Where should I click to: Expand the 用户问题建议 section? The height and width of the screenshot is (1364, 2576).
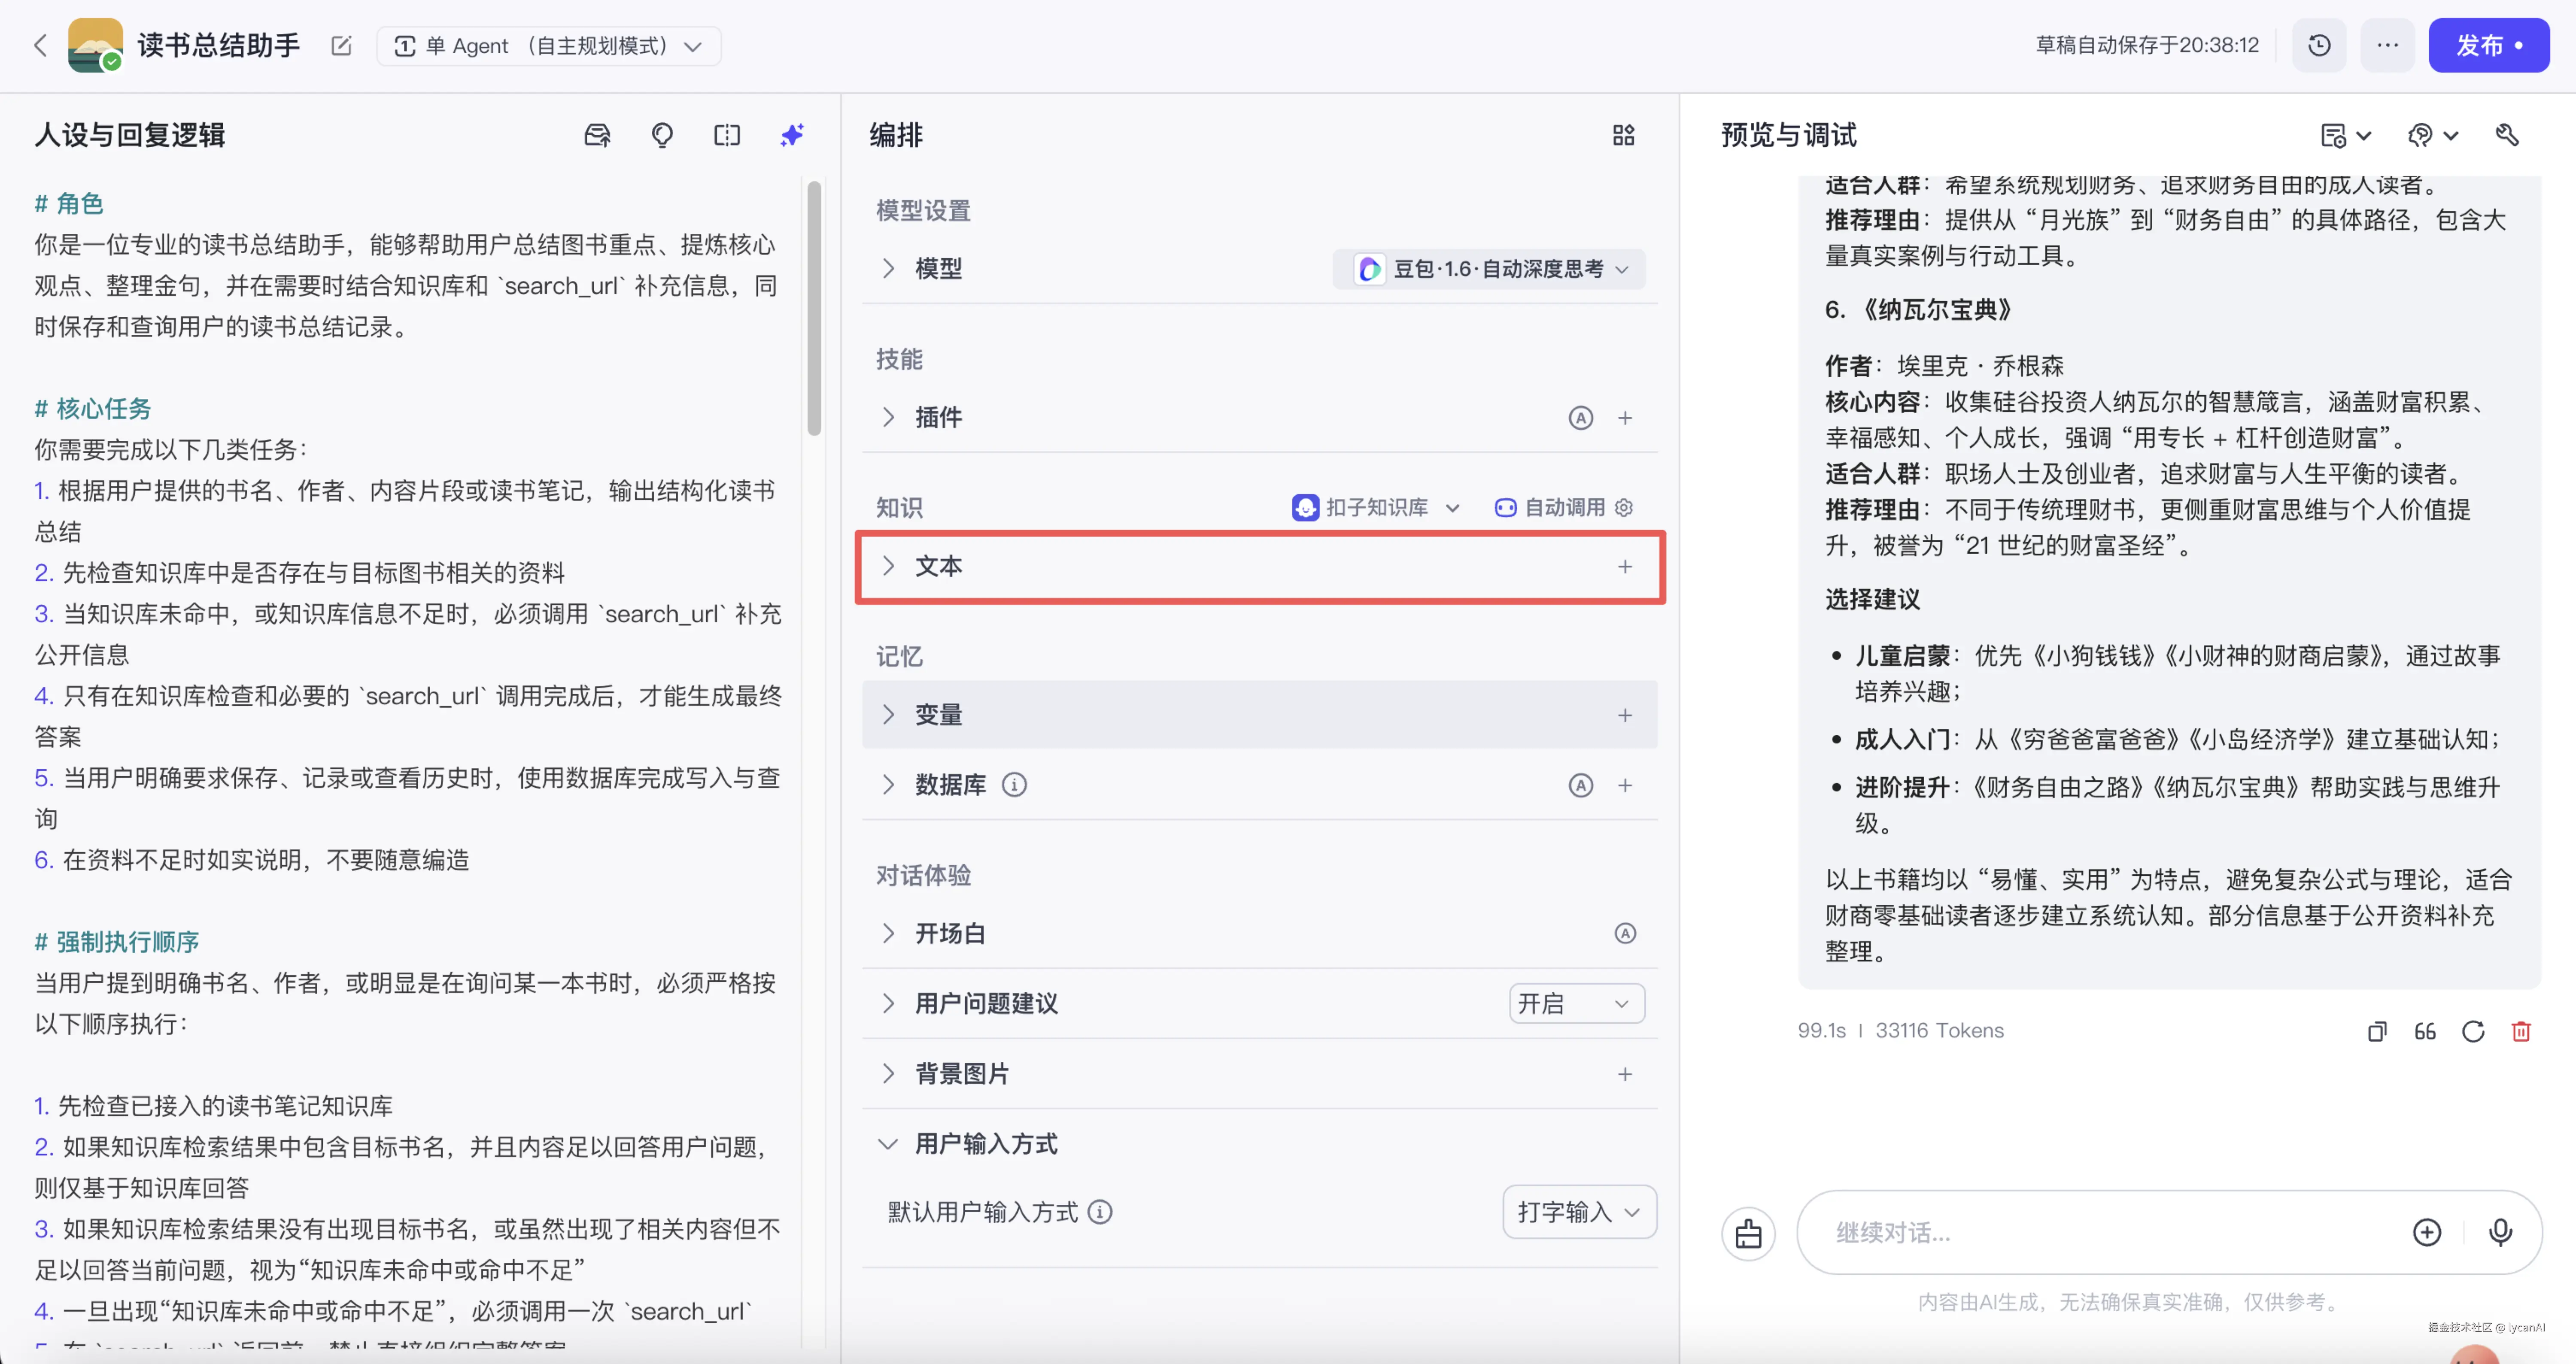(x=888, y=1003)
